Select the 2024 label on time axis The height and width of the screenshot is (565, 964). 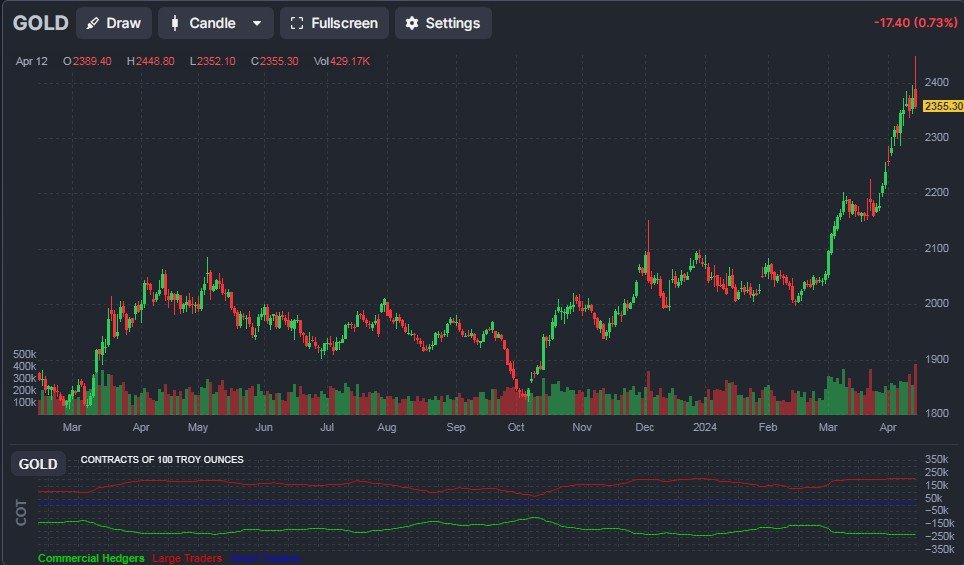(x=705, y=427)
